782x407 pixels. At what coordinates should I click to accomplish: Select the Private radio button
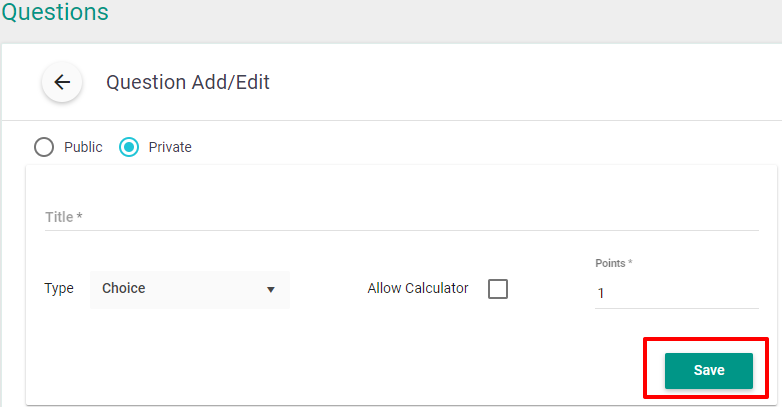(x=129, y=147)
